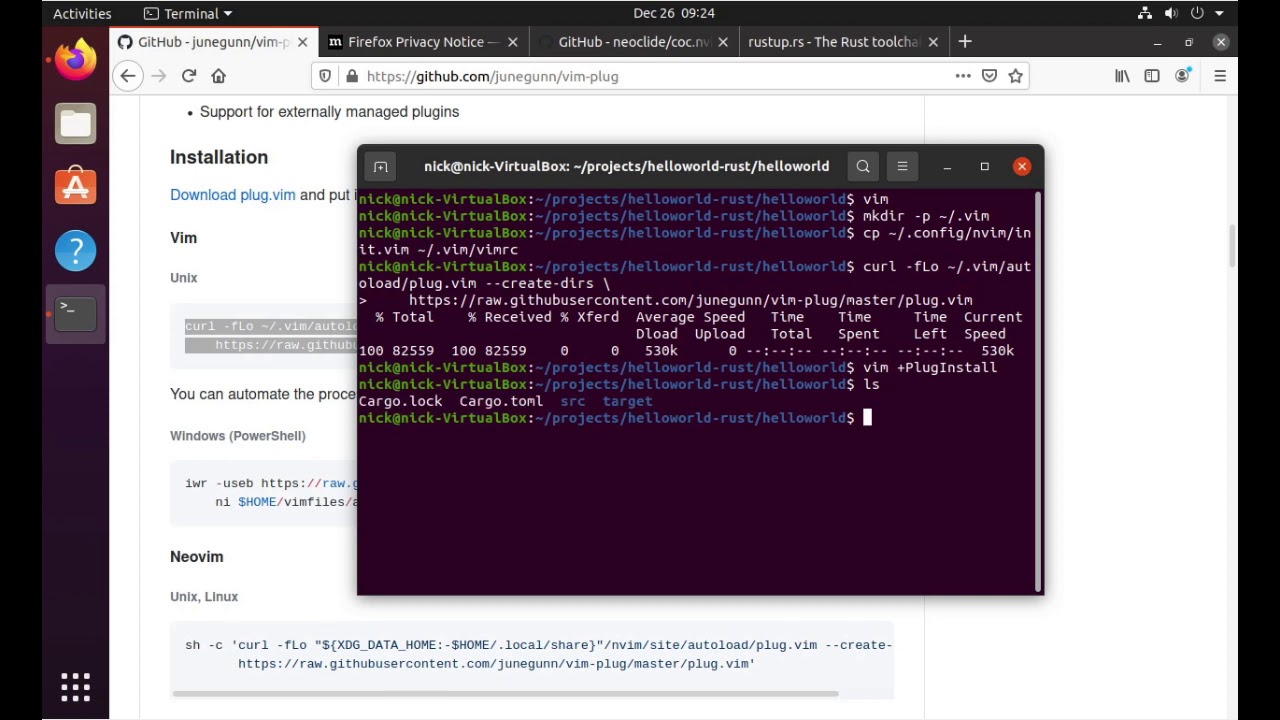This screenshot has width=1280, height=720.
Task: Switch to rustup.rs Rust toolchain tab
Action: point(843,42)
